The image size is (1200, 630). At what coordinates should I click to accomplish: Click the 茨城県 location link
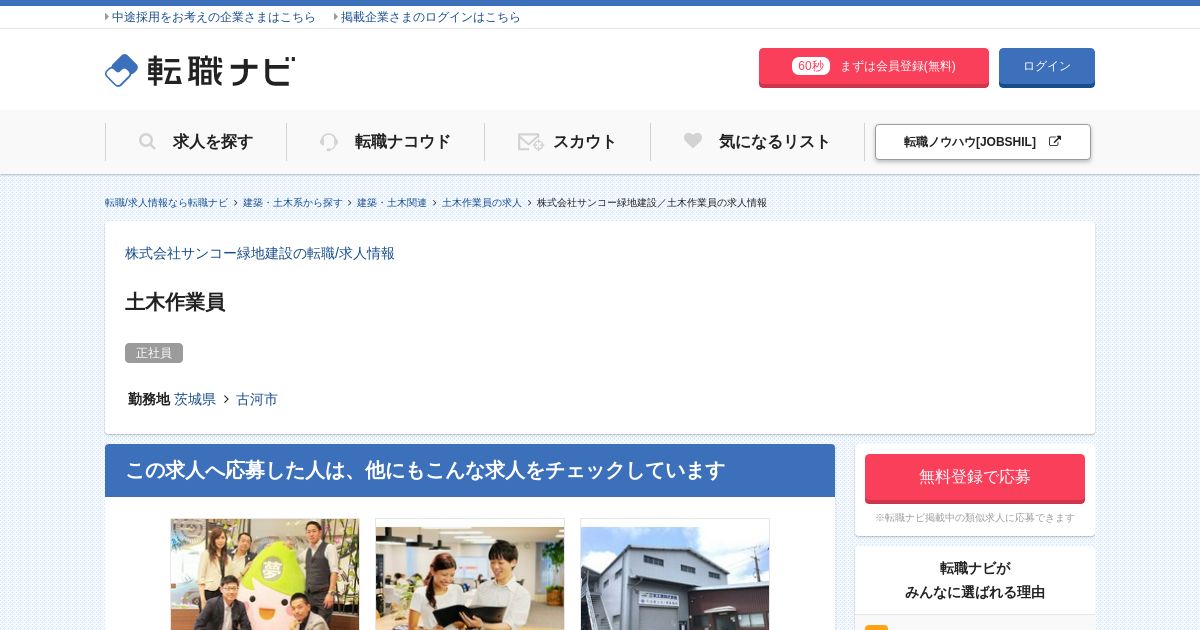[195, 399]
